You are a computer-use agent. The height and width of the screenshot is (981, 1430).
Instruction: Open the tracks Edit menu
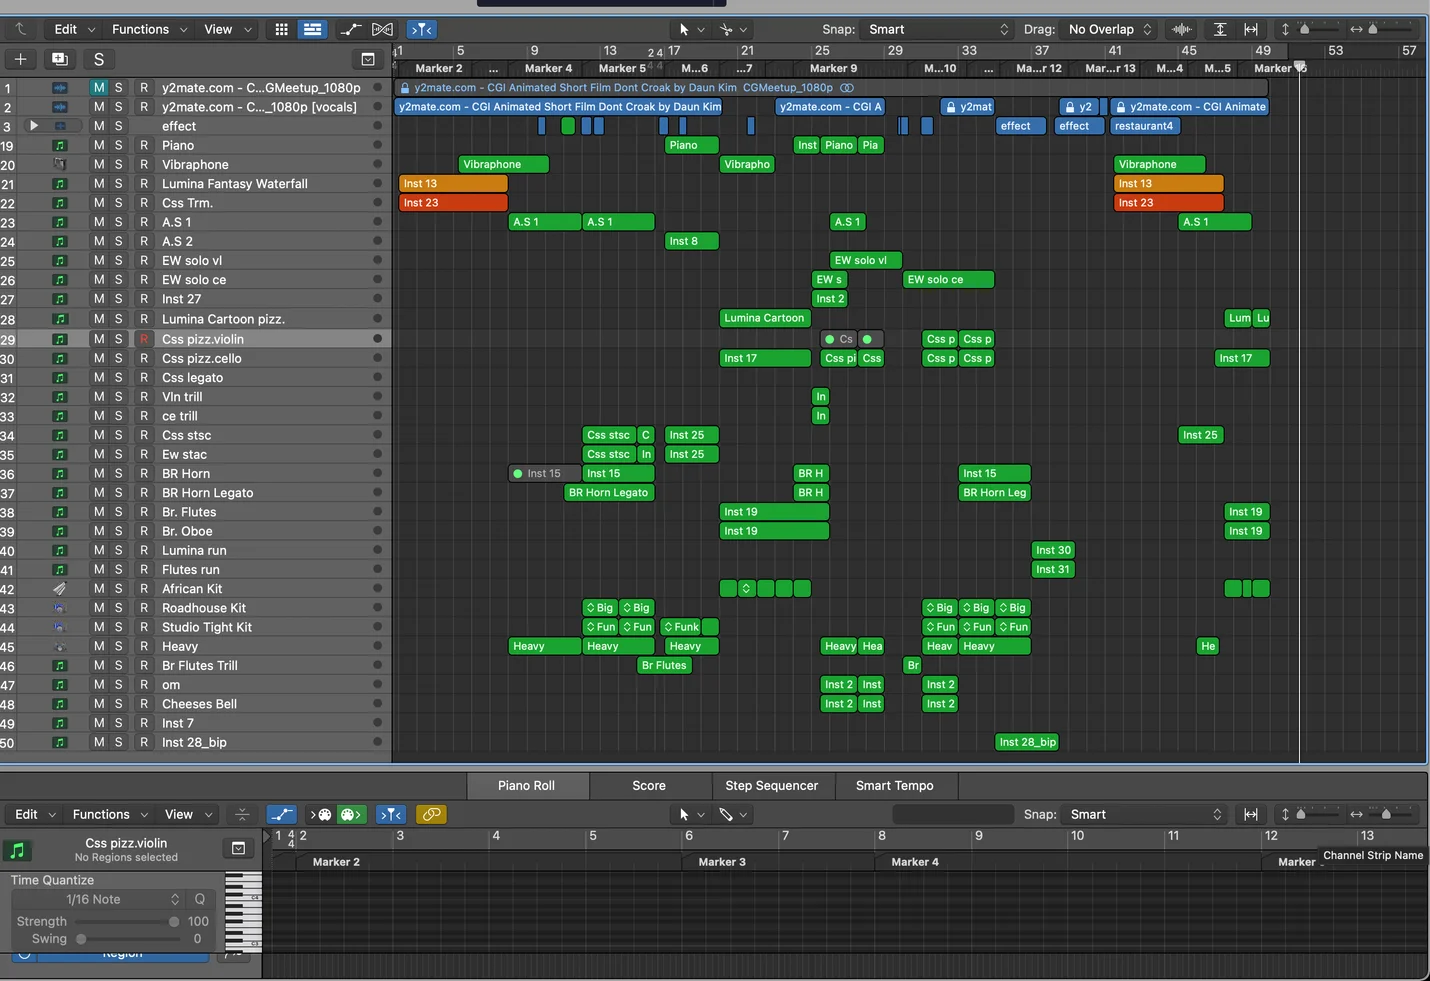tap(74, 29)
